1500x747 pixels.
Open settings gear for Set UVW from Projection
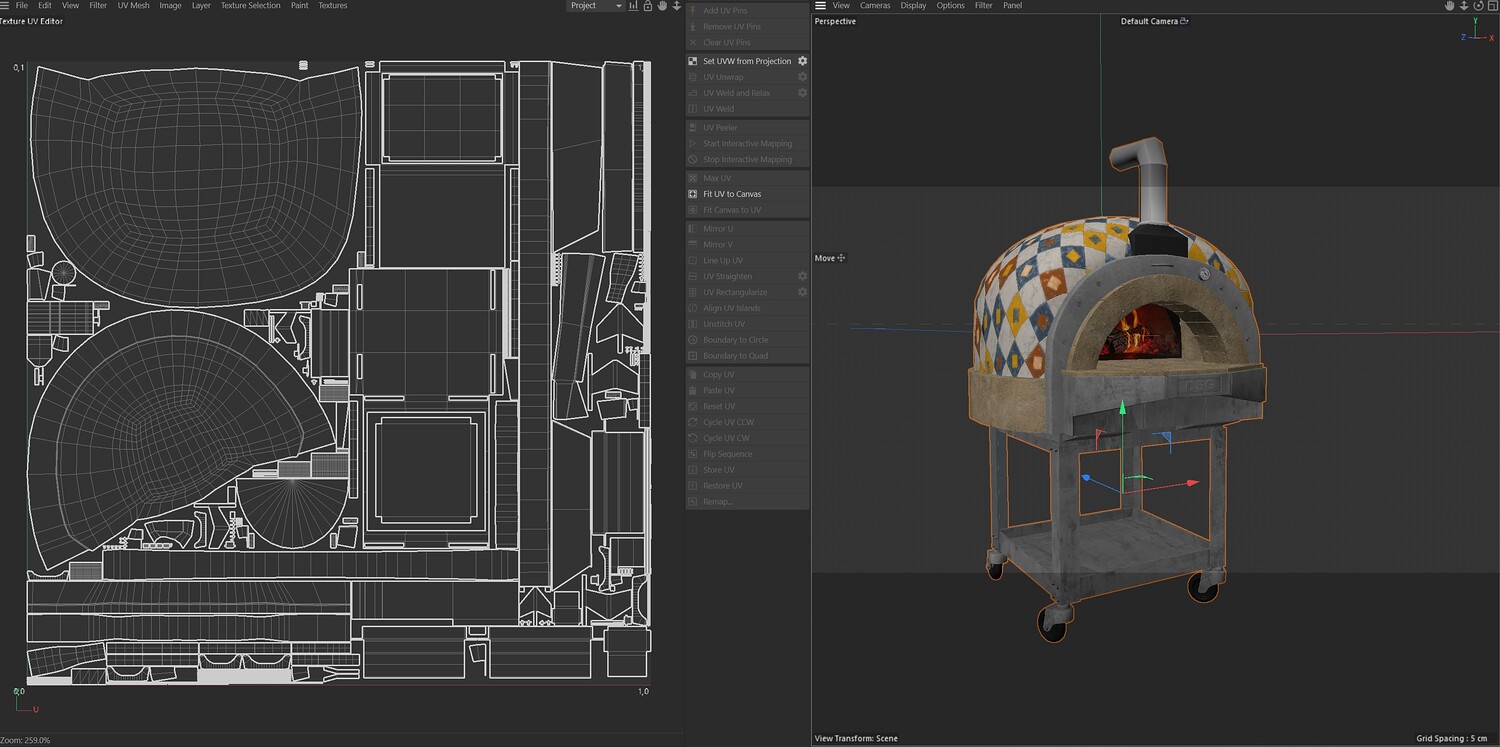(802, 61)
